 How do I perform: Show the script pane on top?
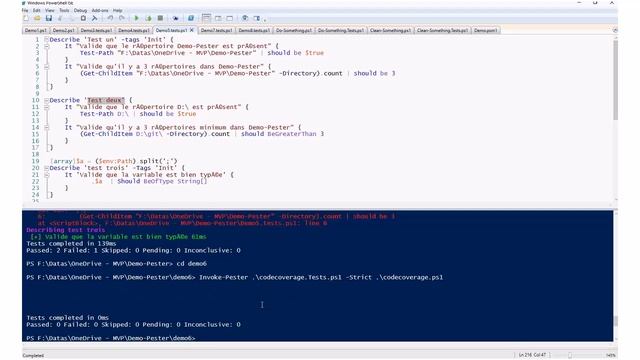pyautogui.click(x=206, y=18)
